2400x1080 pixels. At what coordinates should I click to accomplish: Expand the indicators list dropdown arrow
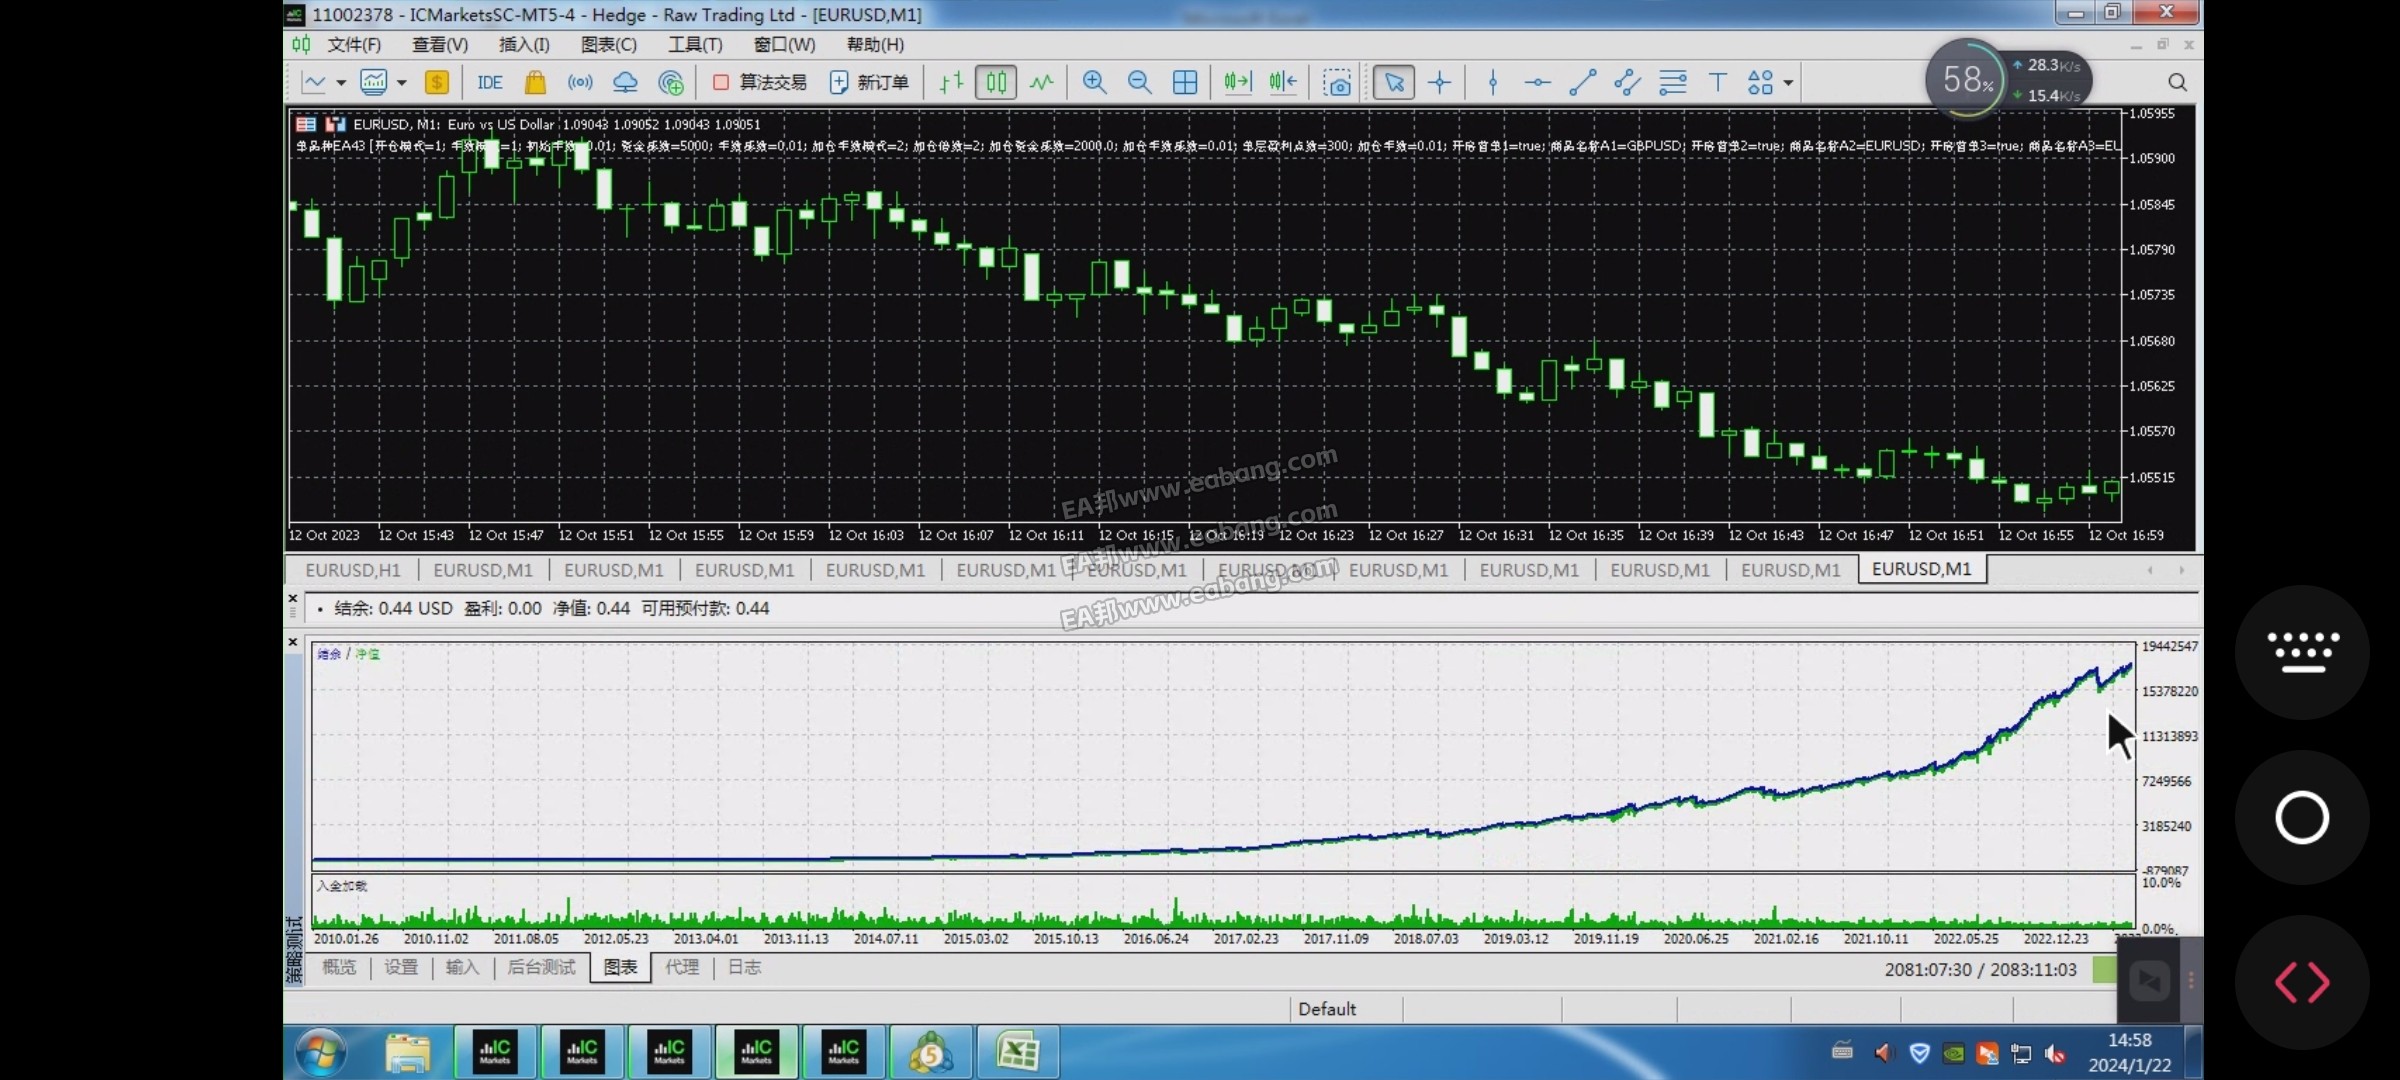(x=402, y=83)
